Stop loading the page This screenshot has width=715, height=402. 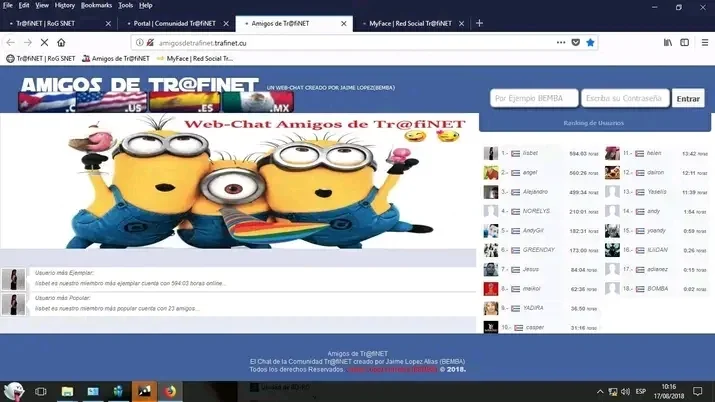click(x=44, y=42)
